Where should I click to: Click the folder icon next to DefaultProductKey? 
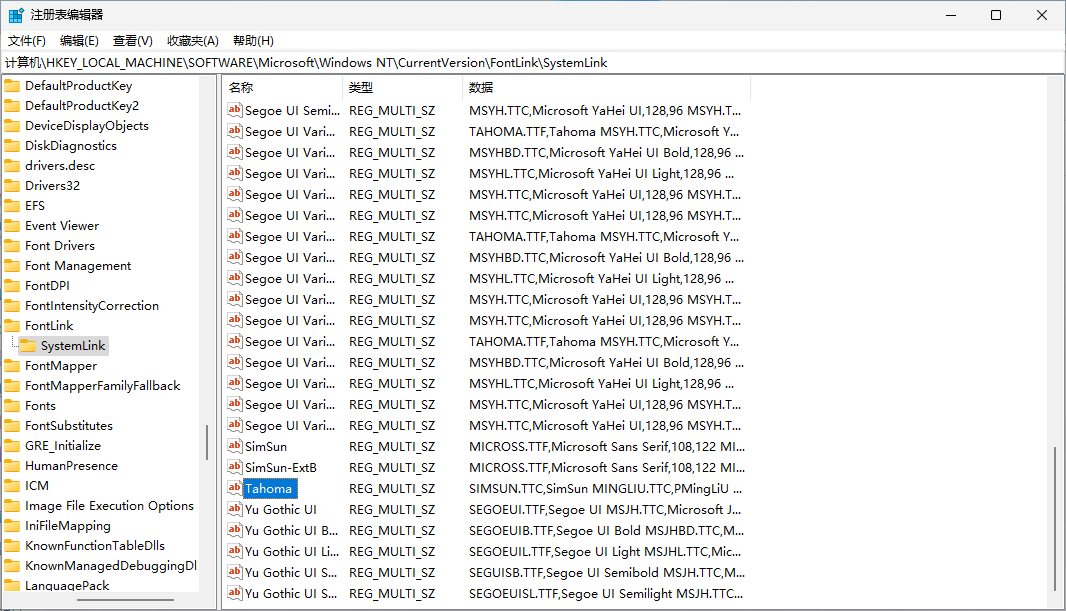click(x=12, y=86)
